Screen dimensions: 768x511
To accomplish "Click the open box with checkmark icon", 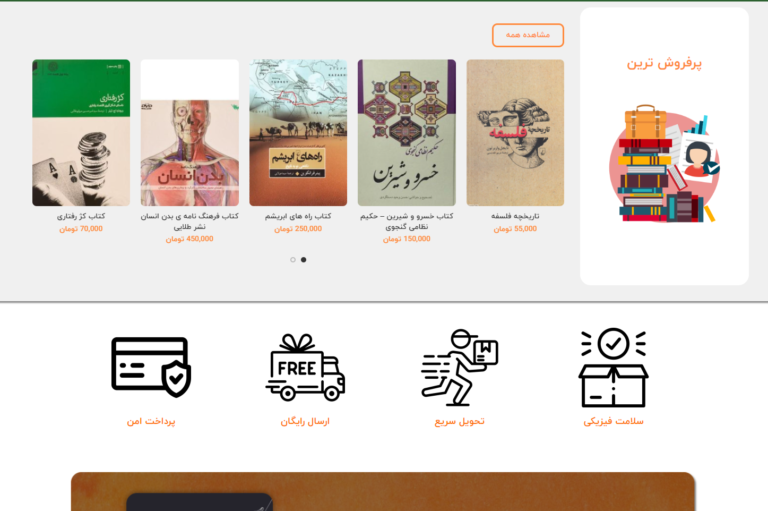I will click(x=613, y=367).
